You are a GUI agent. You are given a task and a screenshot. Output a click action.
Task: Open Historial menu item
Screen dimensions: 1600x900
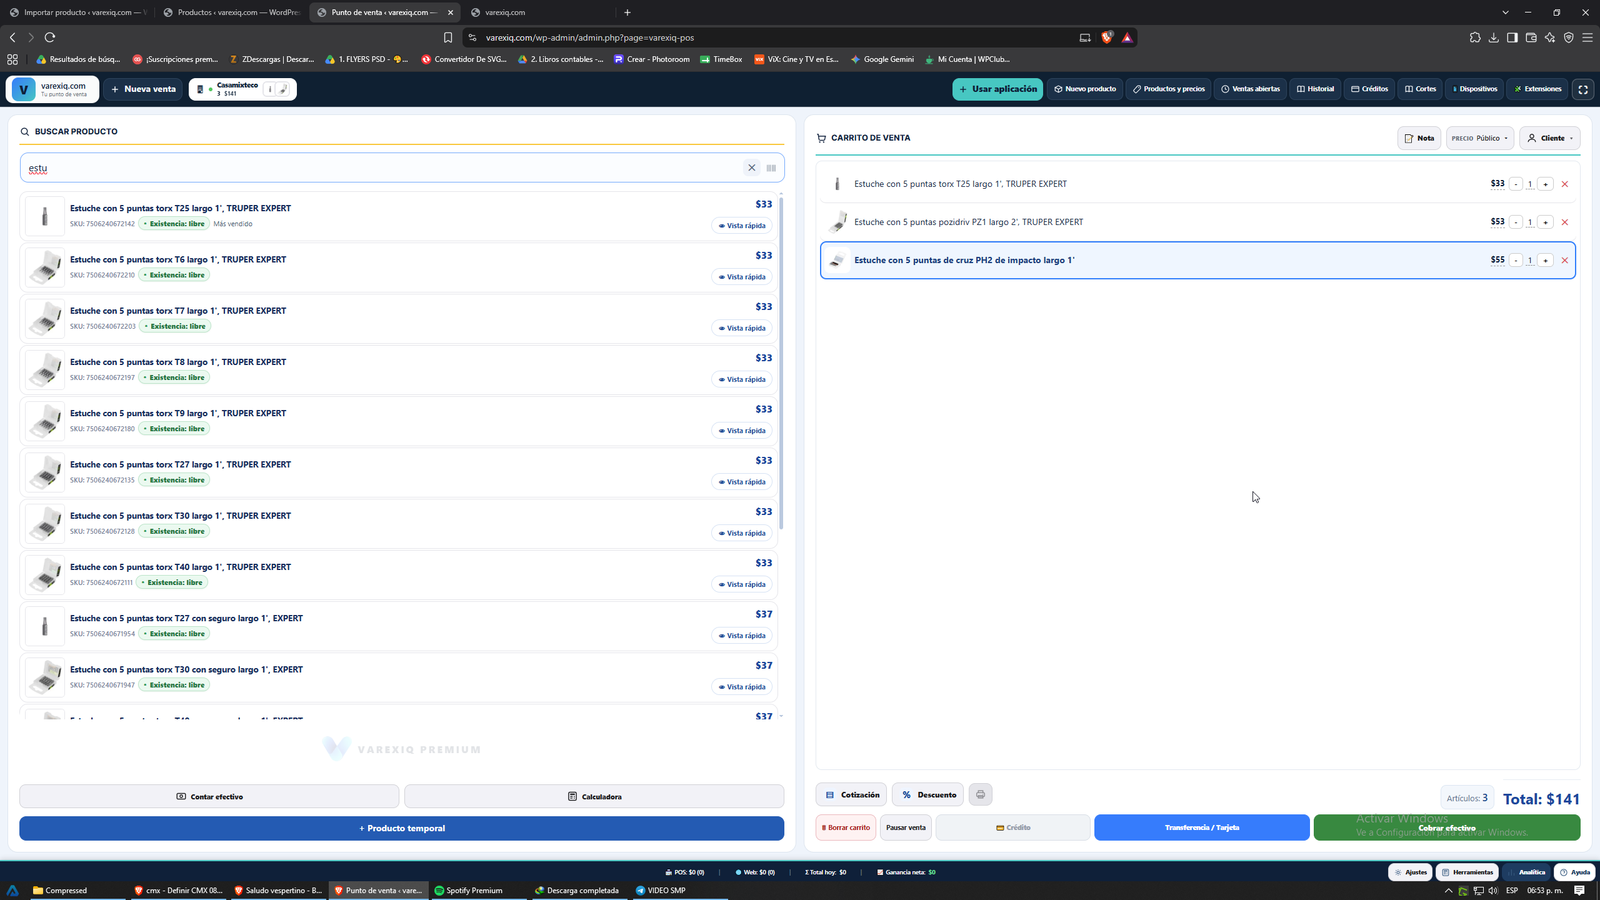point(1315,89)
